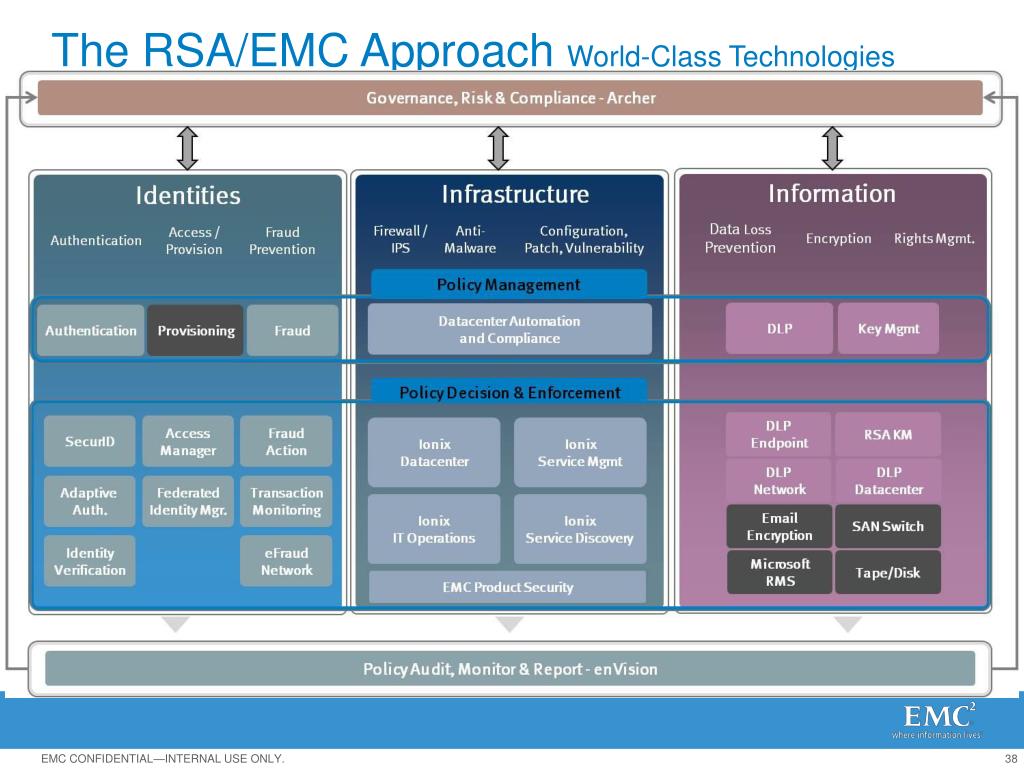Image resolution: width=1024 pixels, height=768 pixels.
Task: Click Configuration, Patch, Vulnerability subheading
Action: pyautogui.click(x=584, y=239)
